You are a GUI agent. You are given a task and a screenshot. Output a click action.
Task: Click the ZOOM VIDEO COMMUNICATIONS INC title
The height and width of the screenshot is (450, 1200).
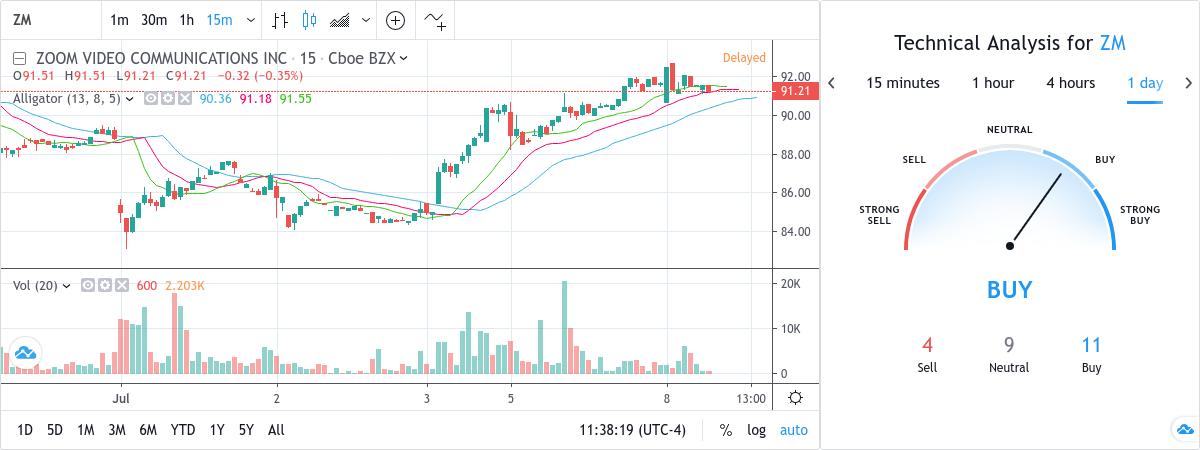[161, 58]
